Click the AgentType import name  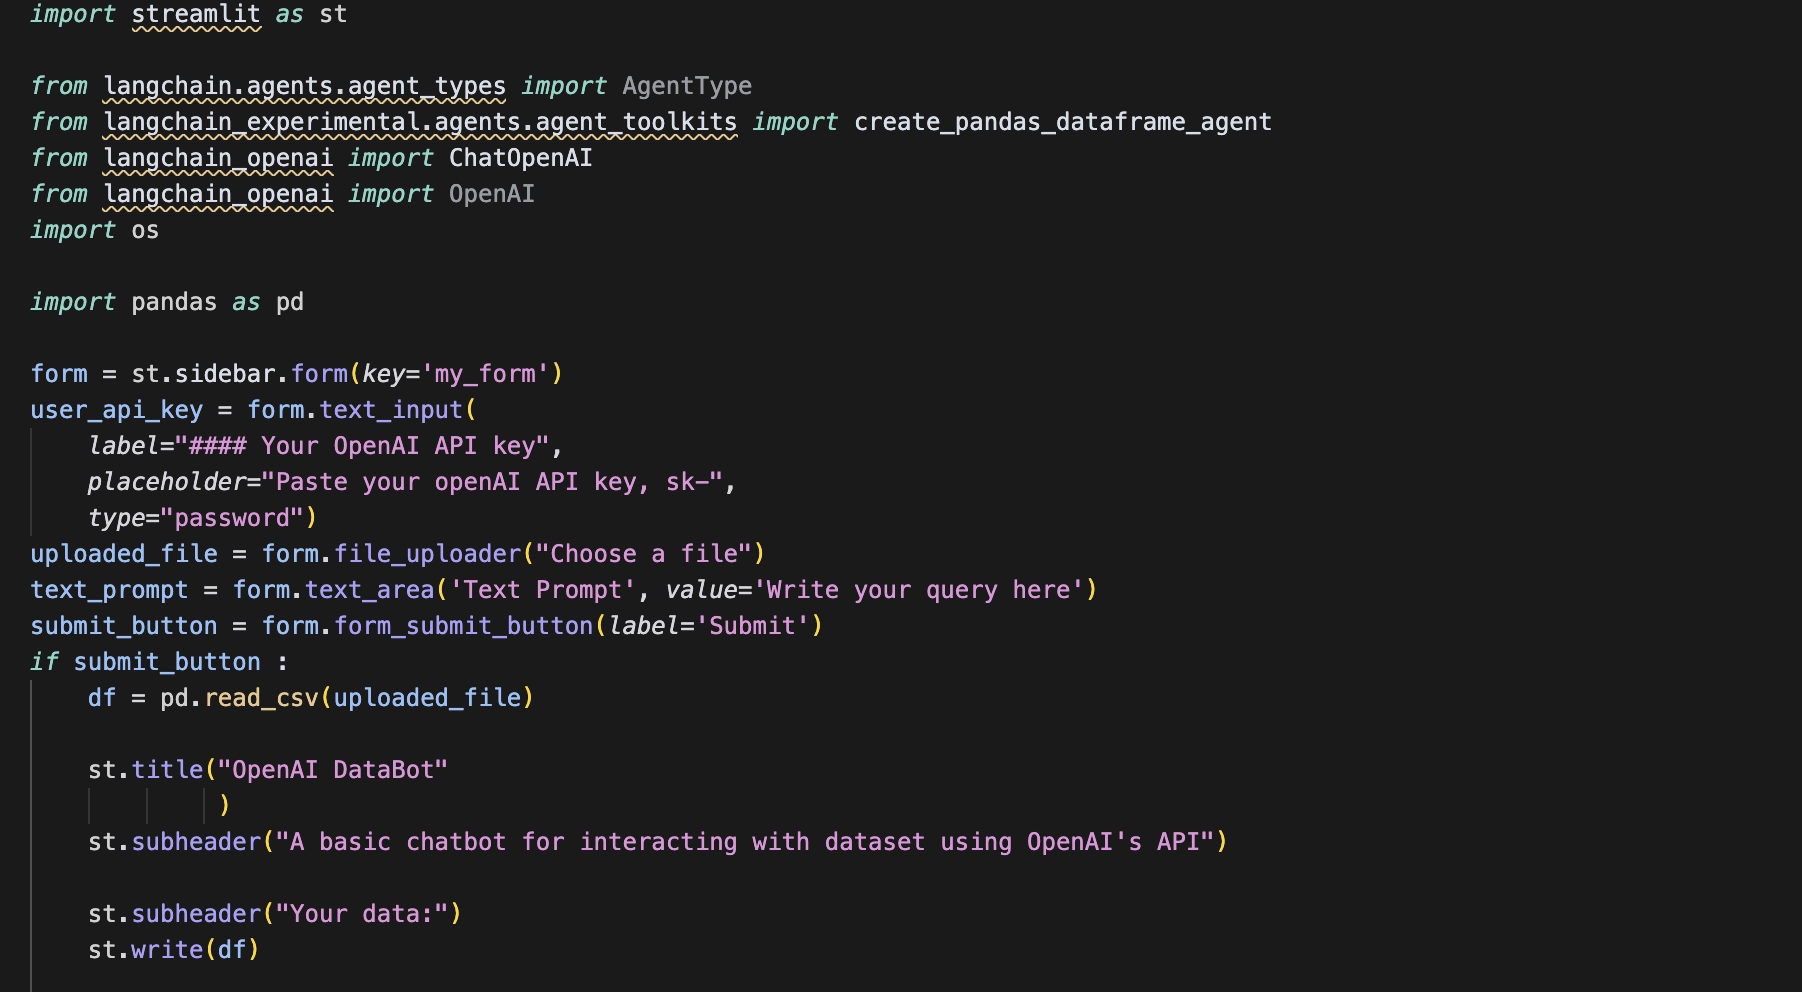point(686,87)
